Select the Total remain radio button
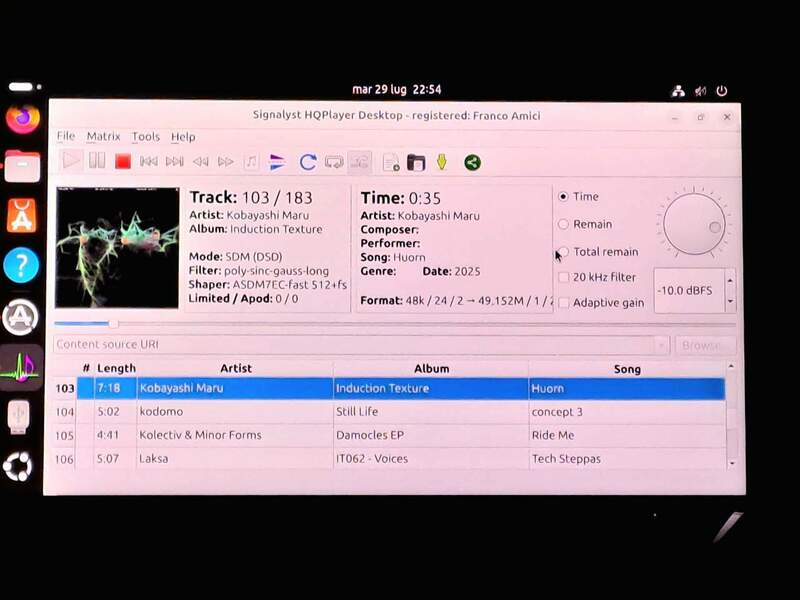 [x=564, y=252]
